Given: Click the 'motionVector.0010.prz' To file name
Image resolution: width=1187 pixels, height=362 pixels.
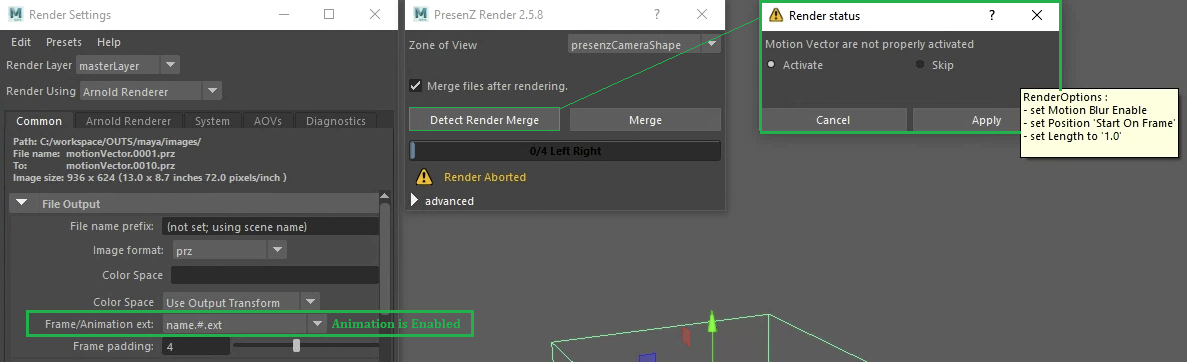Looking at the screenshot, I should tap(120, 165).
